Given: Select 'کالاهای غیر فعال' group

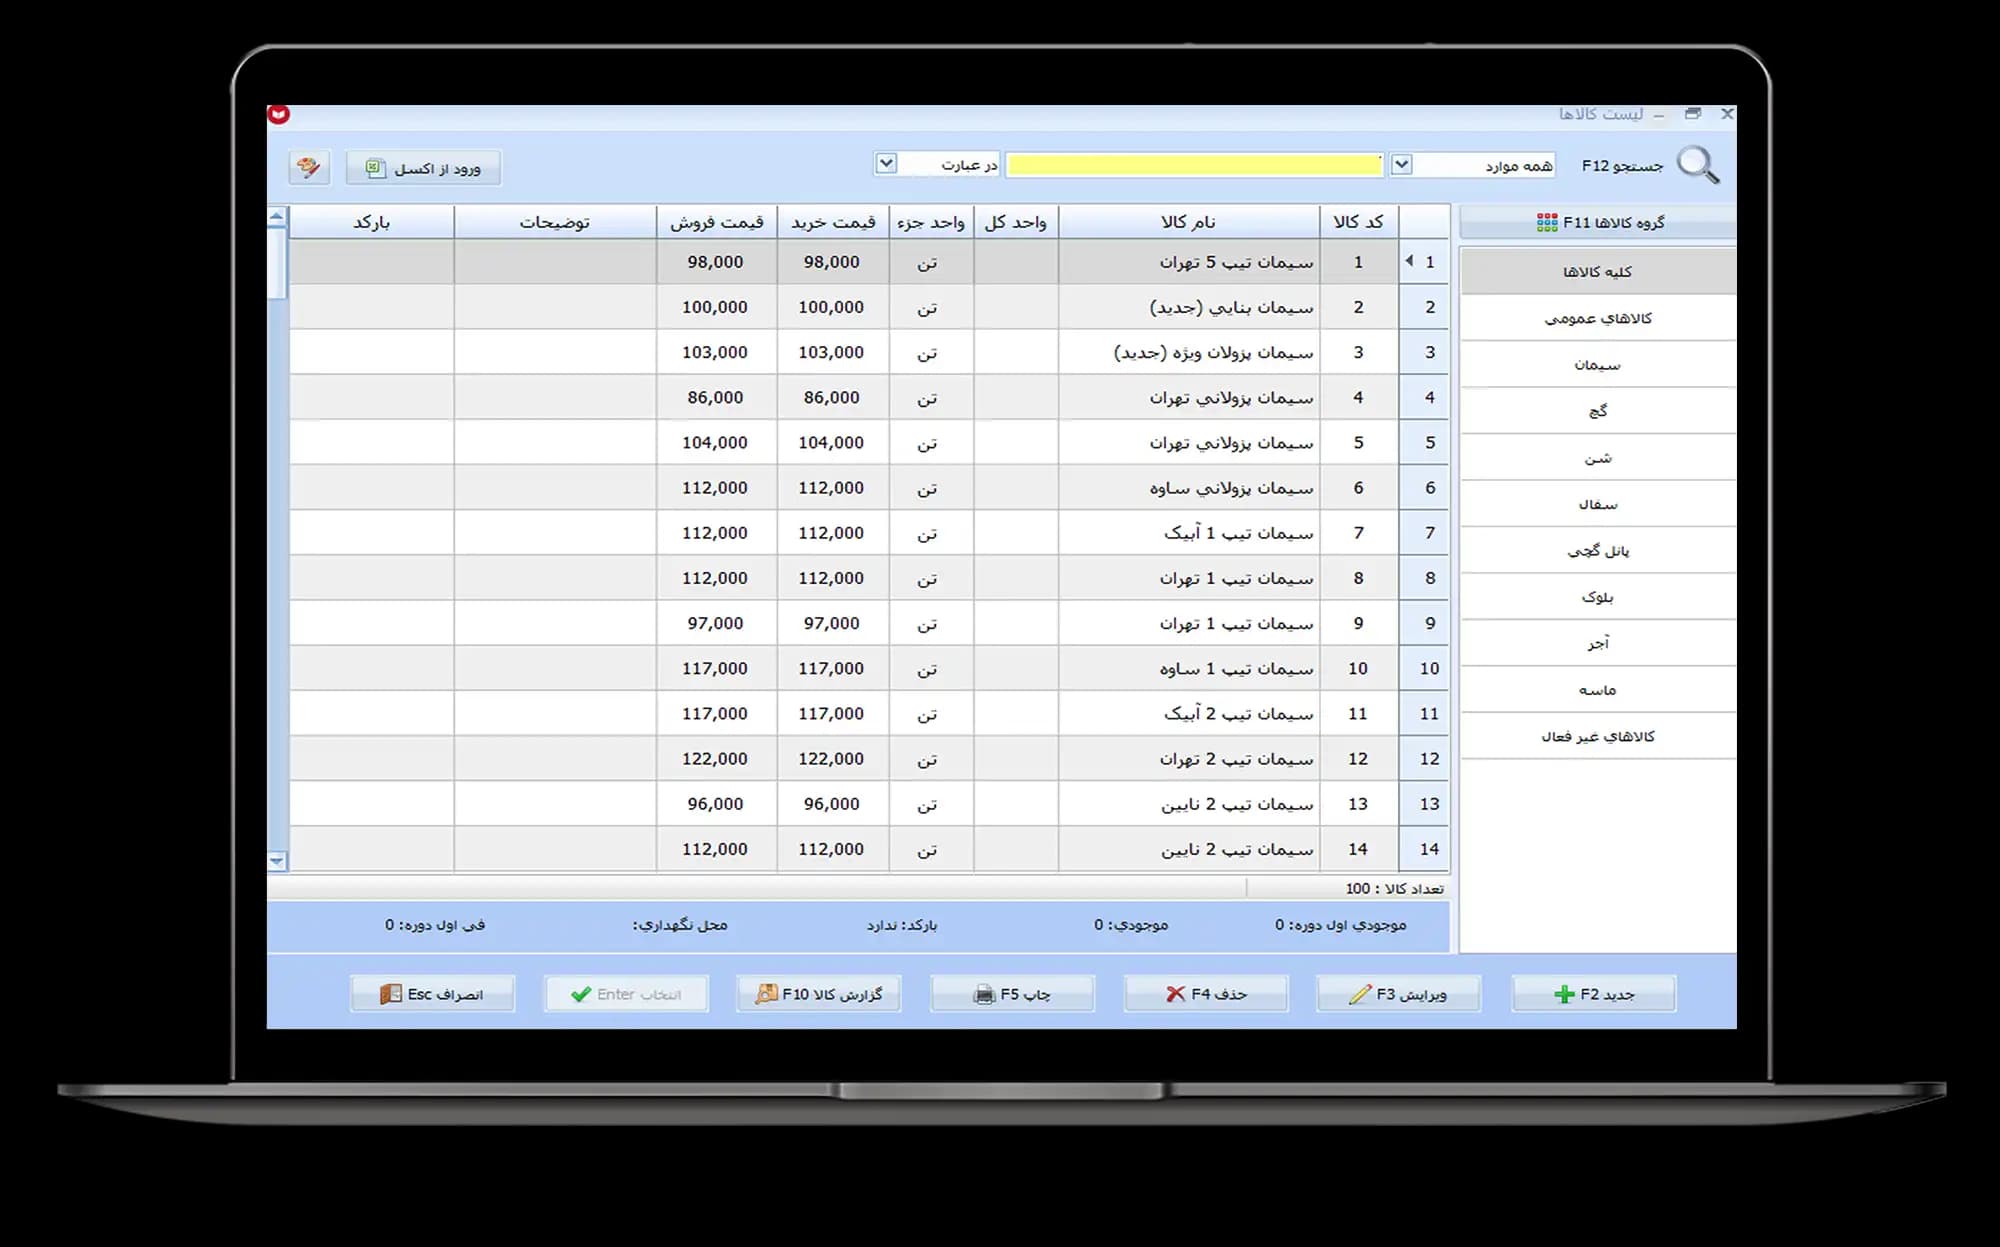Looking at the screenshot, I should 1598,736.
